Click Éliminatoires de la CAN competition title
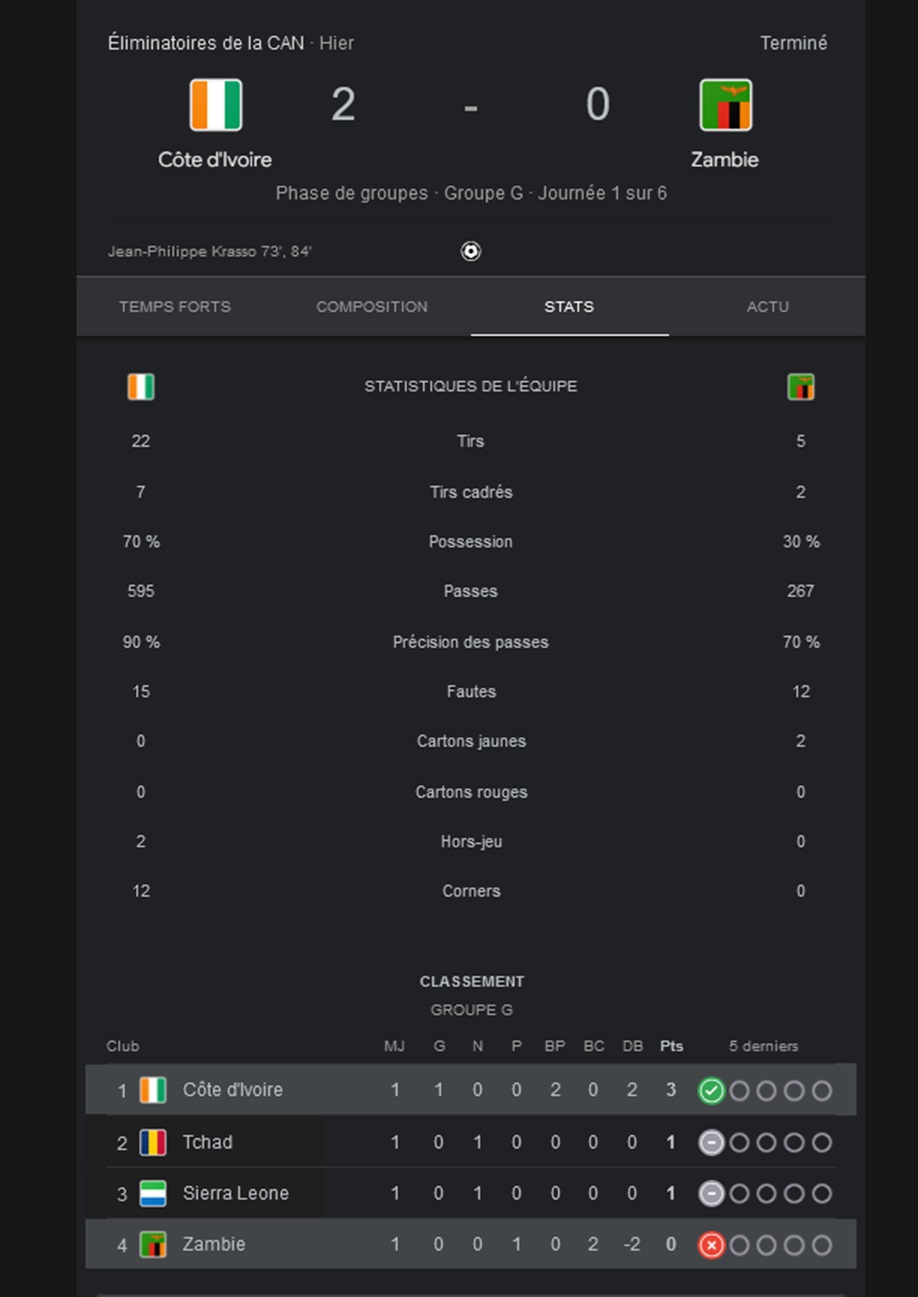 [x=206, y=43]
